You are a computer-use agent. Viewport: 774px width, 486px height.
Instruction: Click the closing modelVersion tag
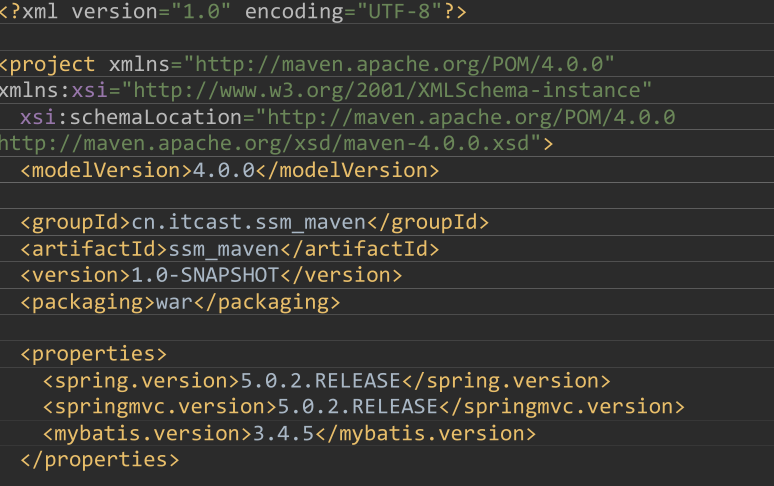[x=348, y=170]
